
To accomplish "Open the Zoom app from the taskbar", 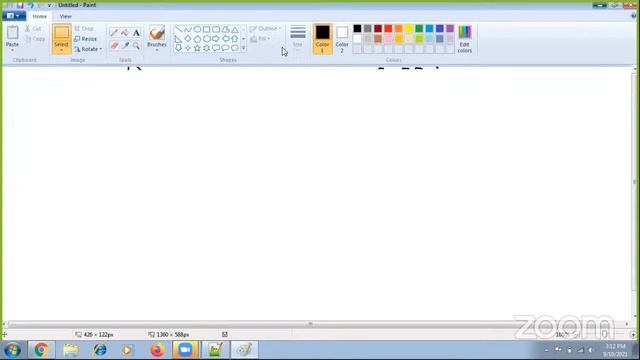I will pyautogui.click(x=185, y=350).
